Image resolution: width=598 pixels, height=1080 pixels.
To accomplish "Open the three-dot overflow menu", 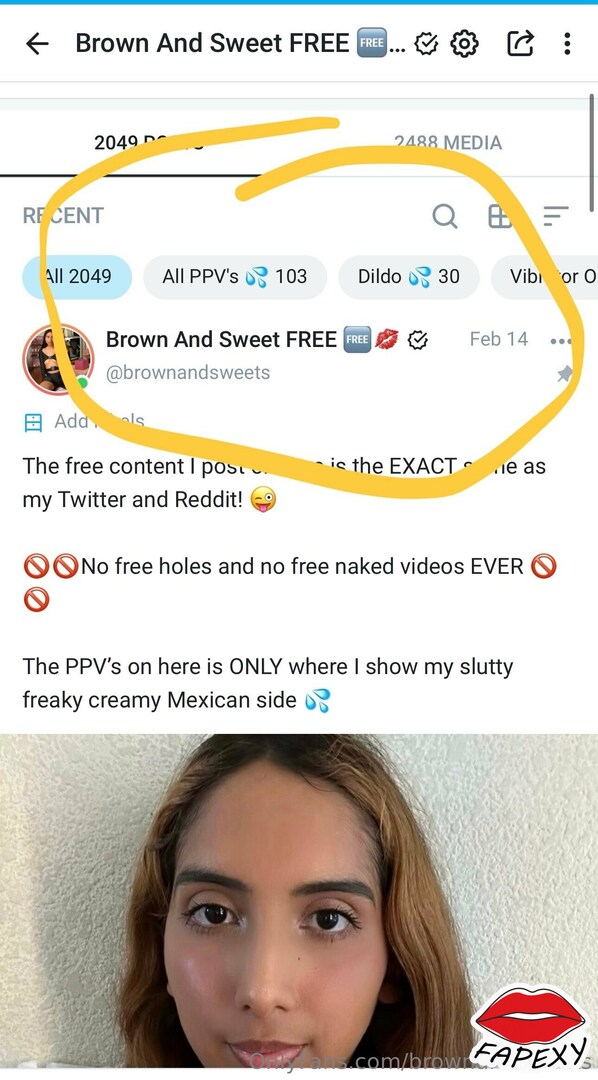I will pyautogui.click(x=567, y=43).
